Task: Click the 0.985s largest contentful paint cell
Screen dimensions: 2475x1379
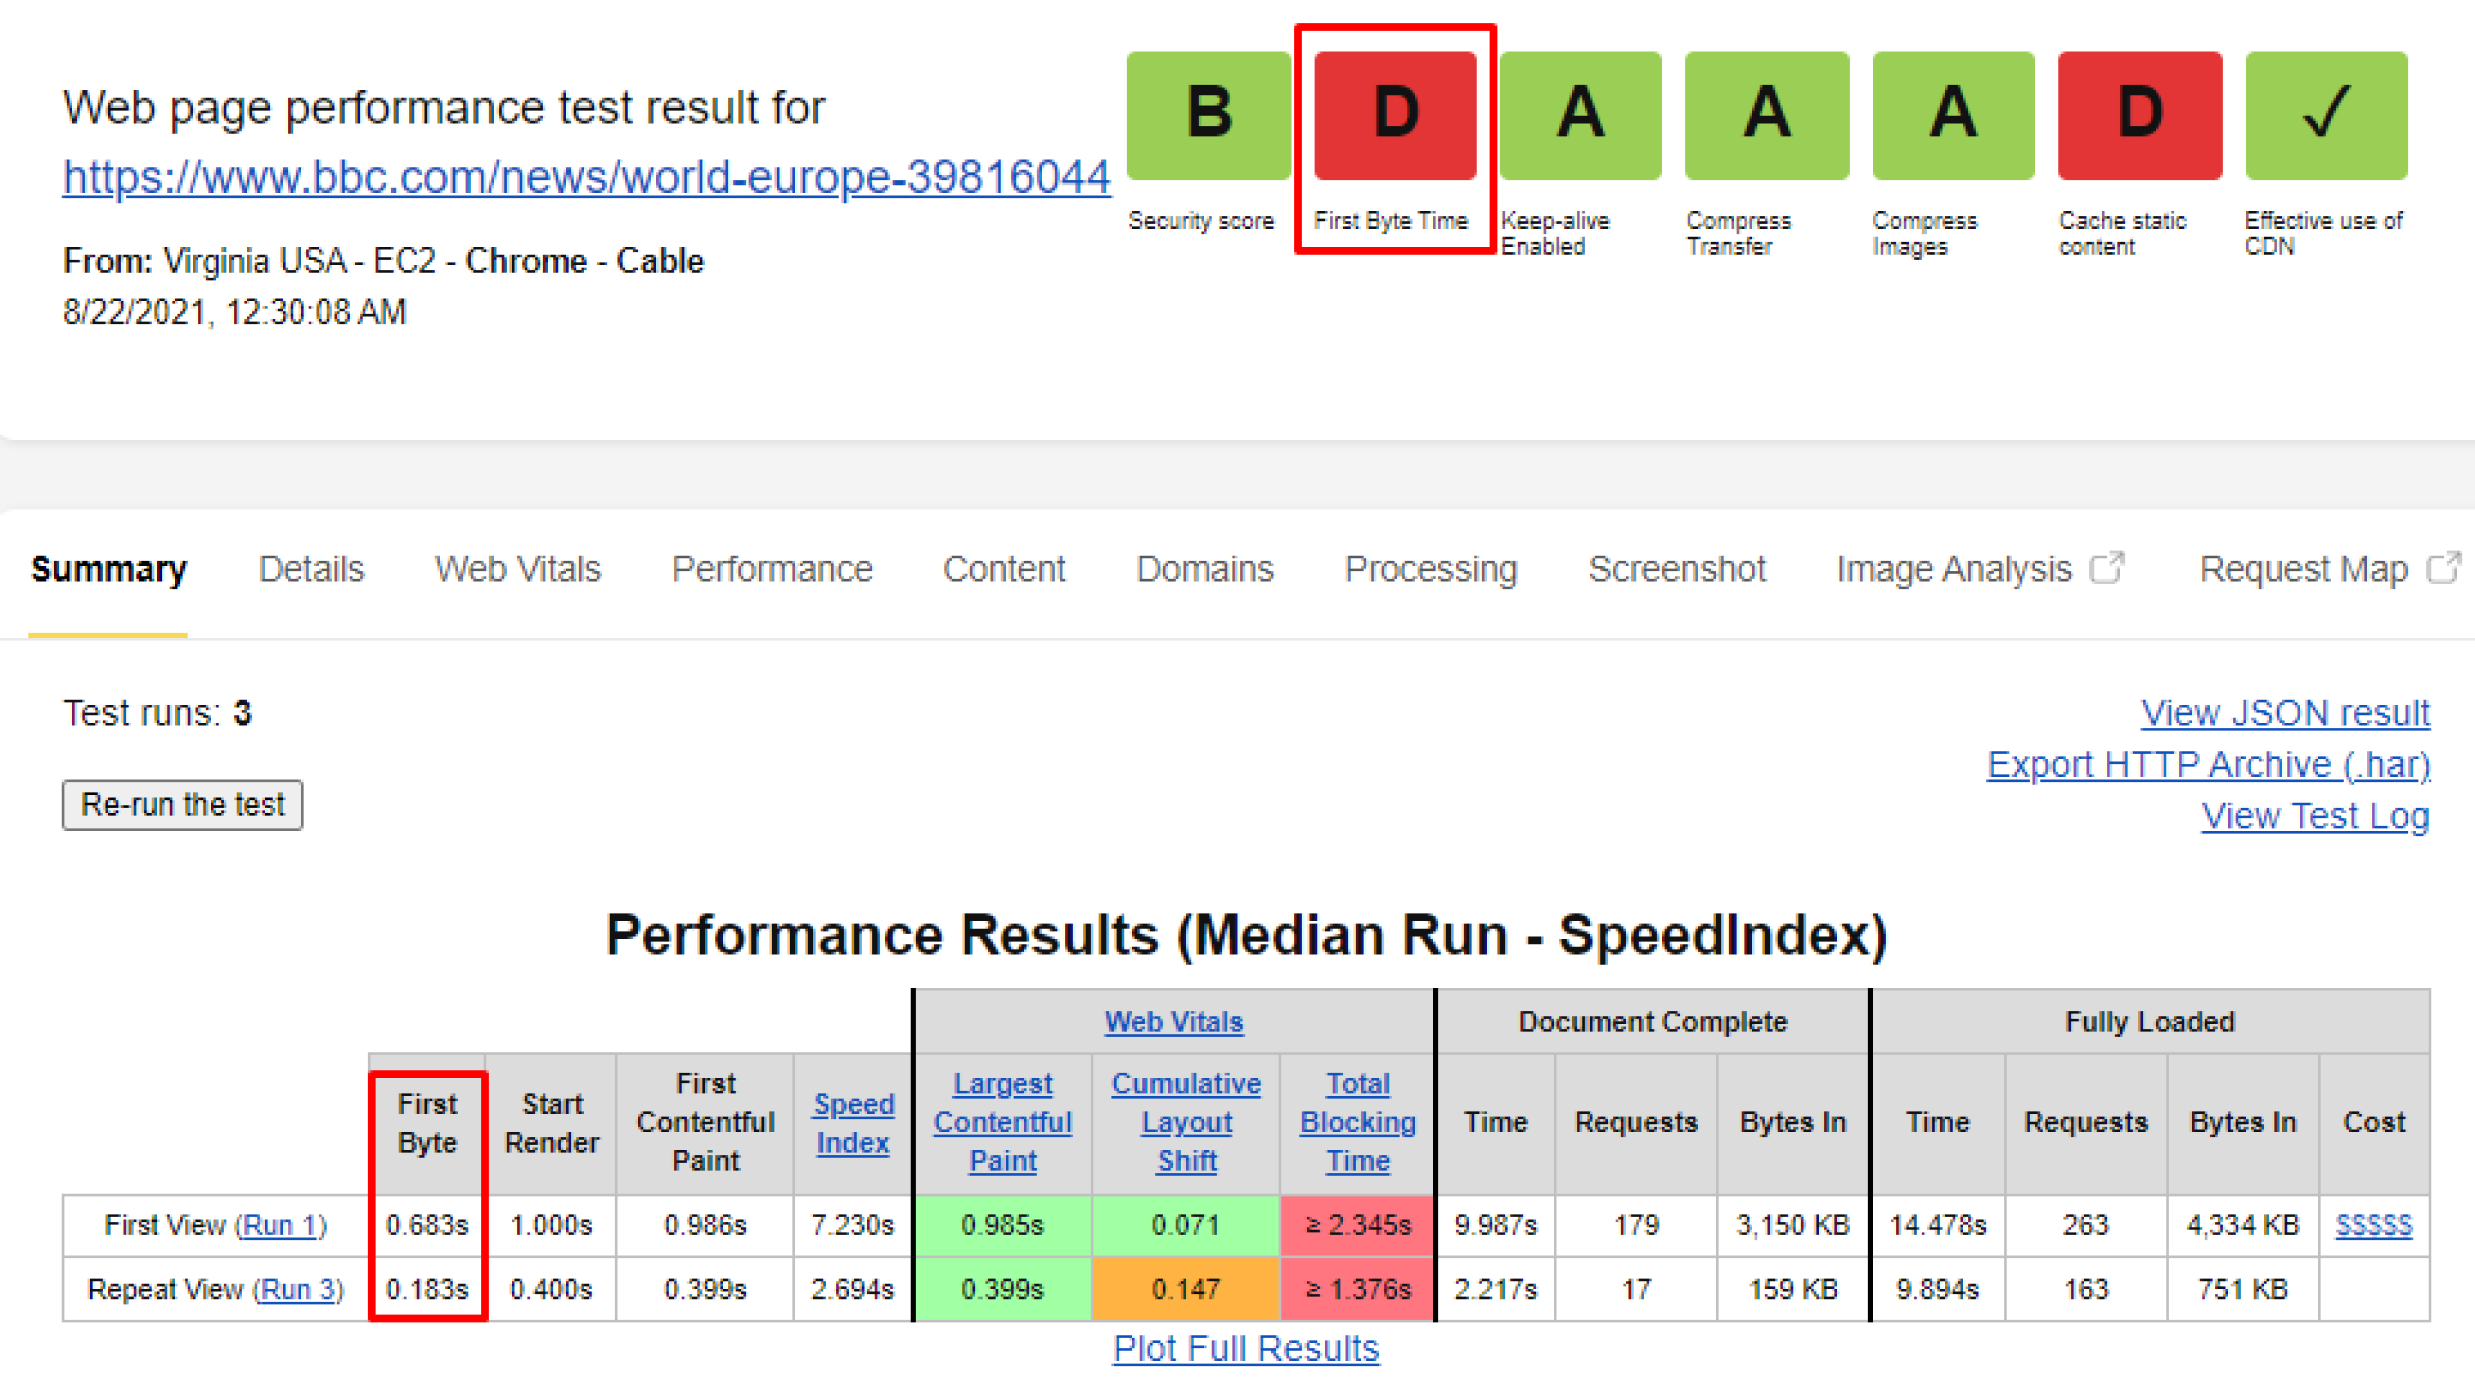Action: click(x=1003, y=1225)
